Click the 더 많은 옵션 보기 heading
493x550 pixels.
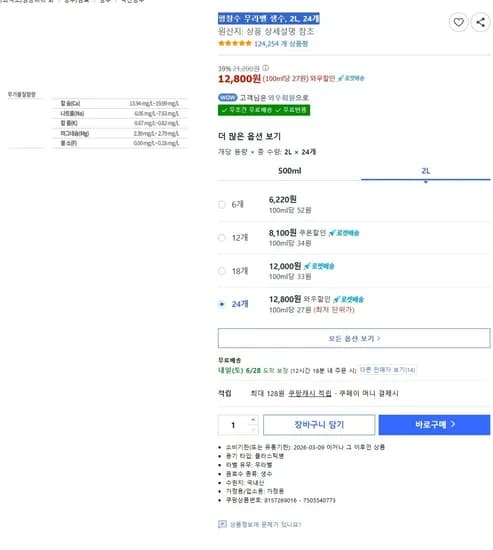249,136
